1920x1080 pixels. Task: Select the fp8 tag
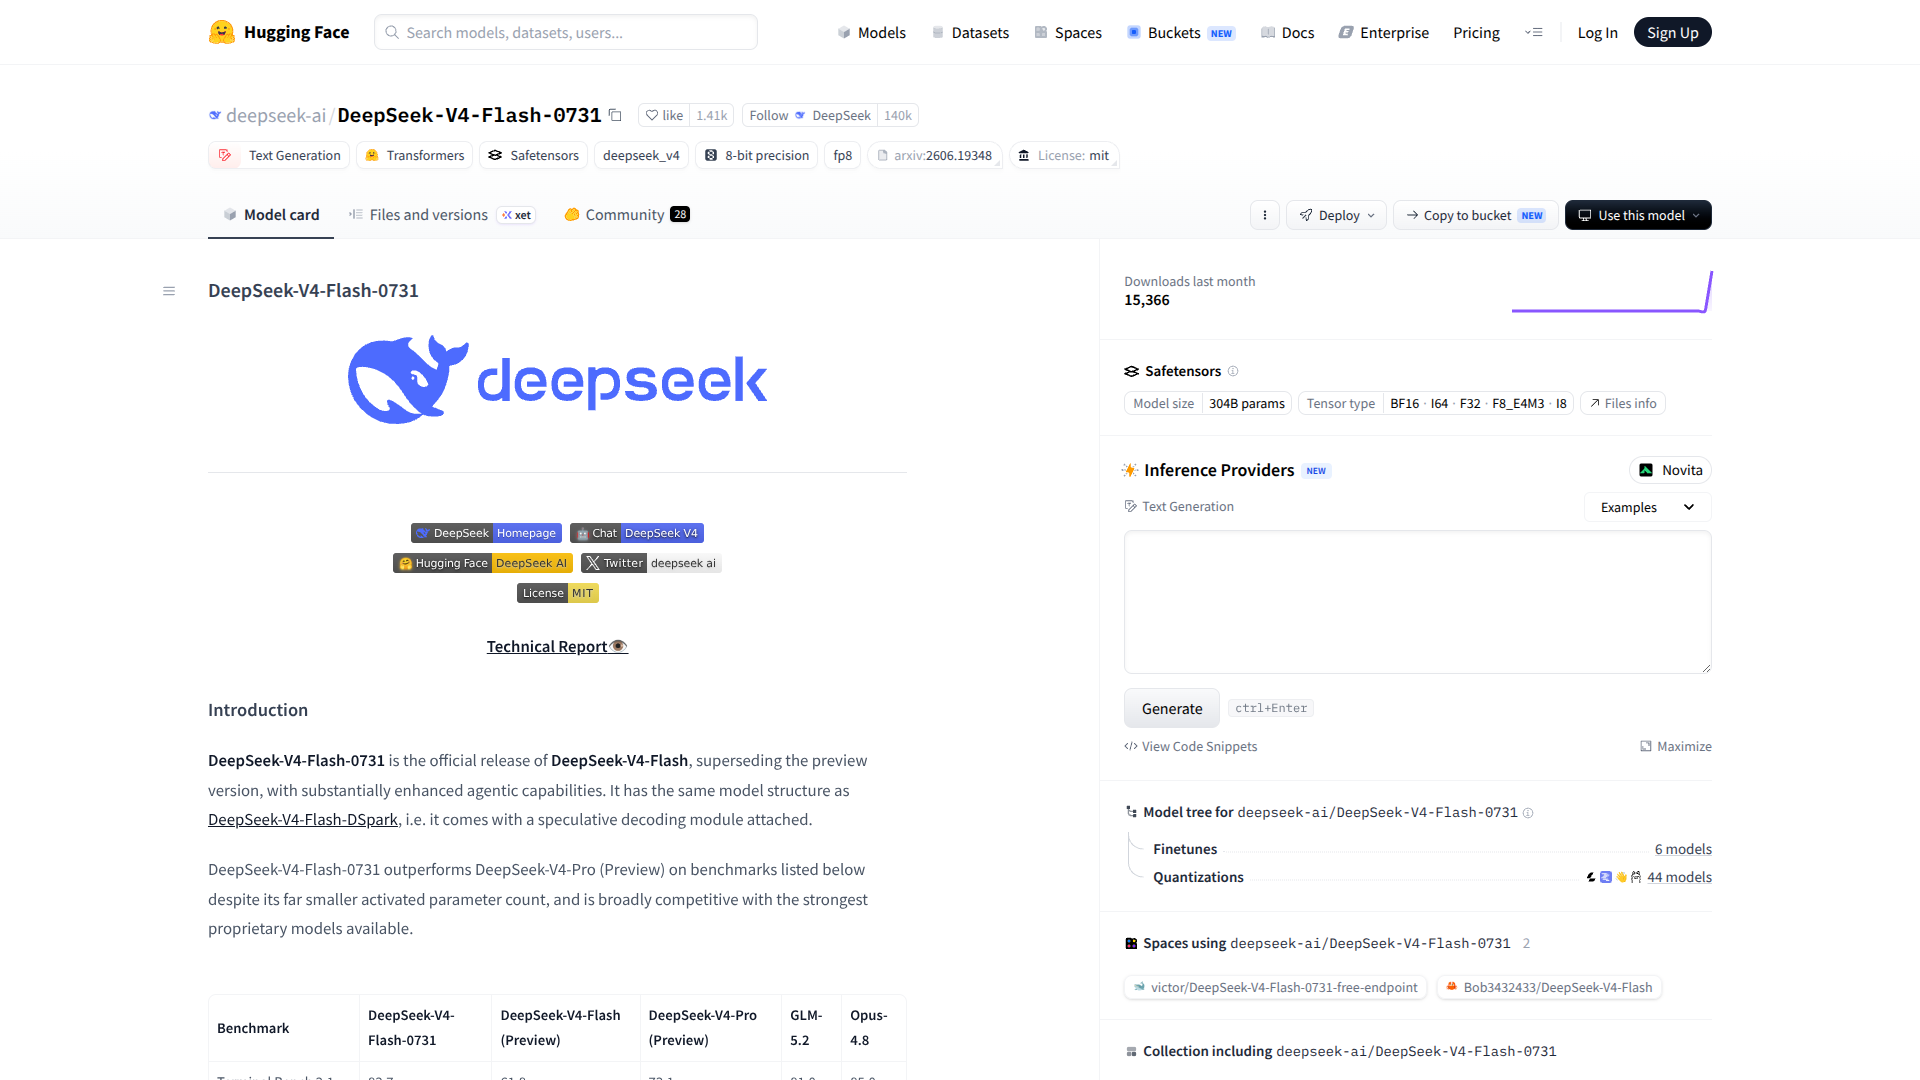tap(843, 155)
